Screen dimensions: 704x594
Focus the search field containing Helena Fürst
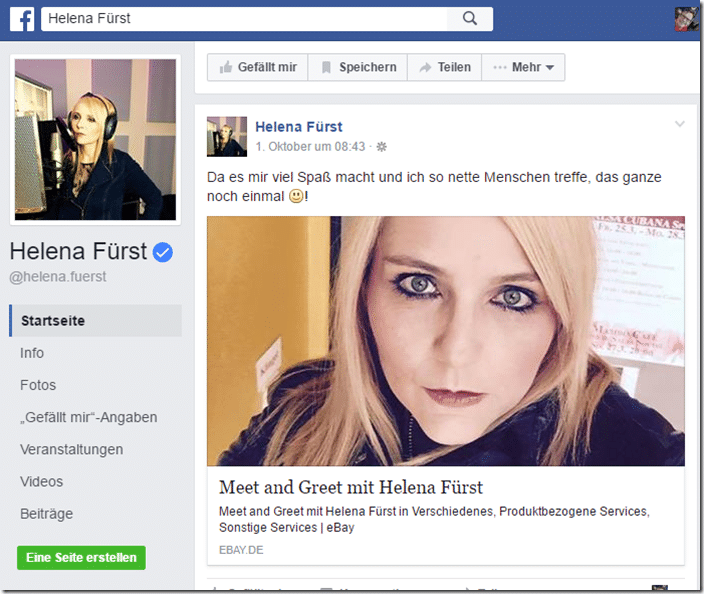click(244, 19)
